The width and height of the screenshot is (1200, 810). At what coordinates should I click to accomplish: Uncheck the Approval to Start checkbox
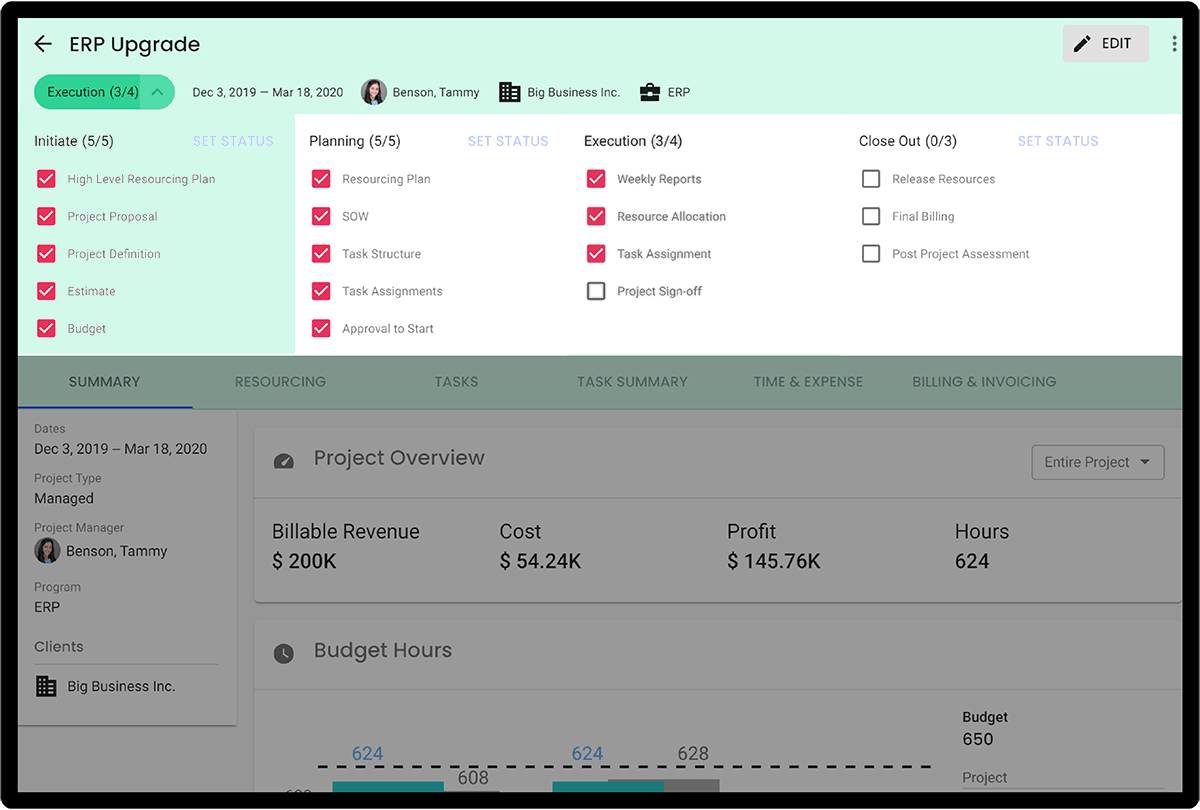click(321, 328)
